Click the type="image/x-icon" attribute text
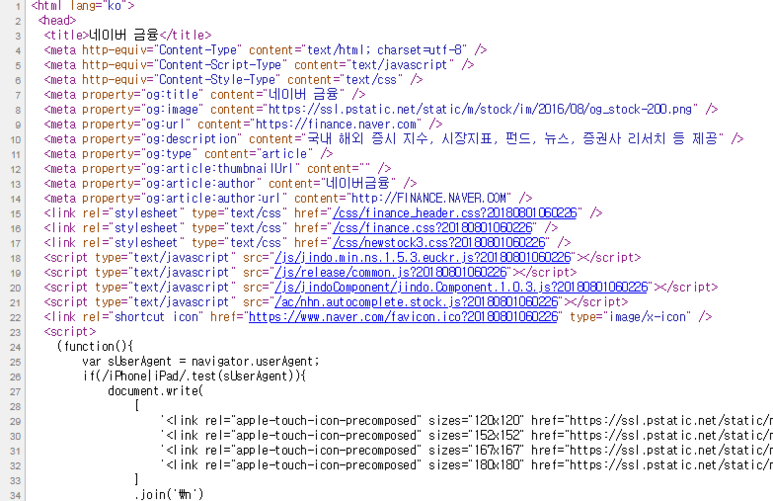The width and height of the screenshot is (773, 501). [x=631, y=317]
